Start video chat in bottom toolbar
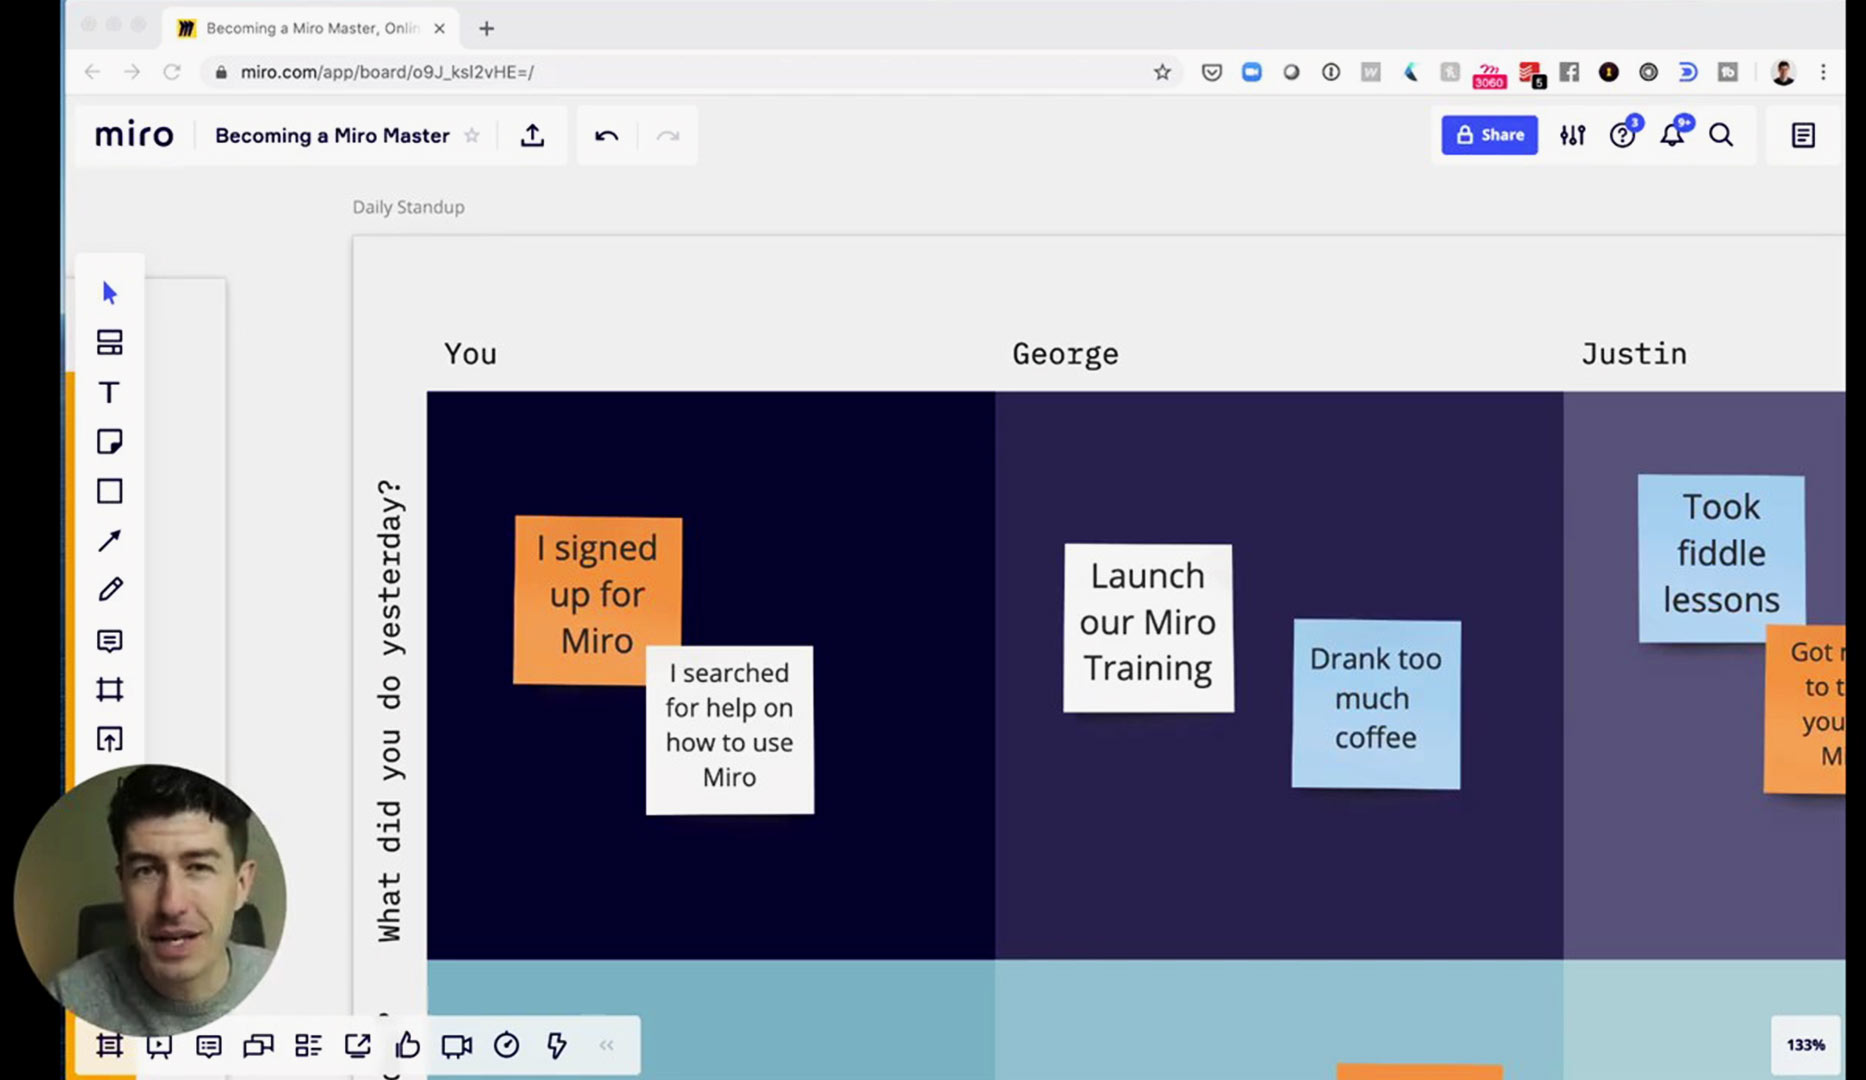Image resolution: width=1866 pixels, height=1080 pixels. pyautogui.click(x=457, y=1045)
